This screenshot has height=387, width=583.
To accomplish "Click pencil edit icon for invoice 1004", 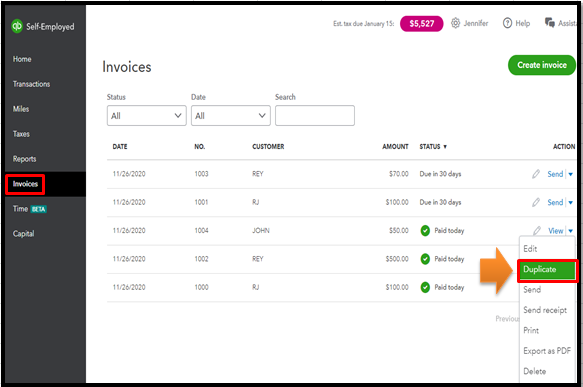I will point(537,230).
